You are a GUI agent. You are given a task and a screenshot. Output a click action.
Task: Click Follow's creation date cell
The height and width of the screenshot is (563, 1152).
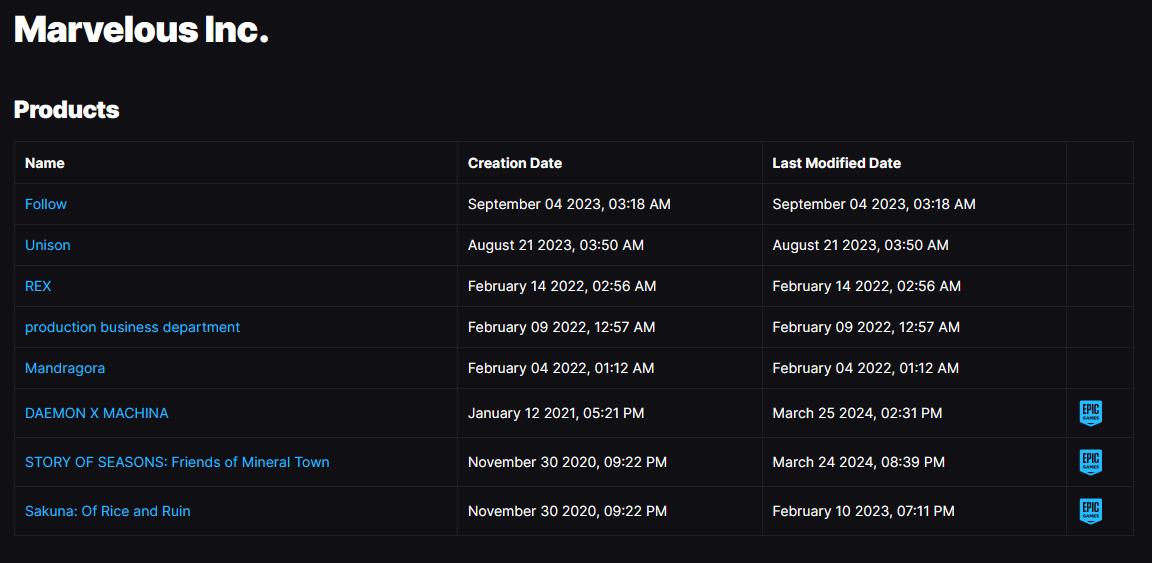569,204
